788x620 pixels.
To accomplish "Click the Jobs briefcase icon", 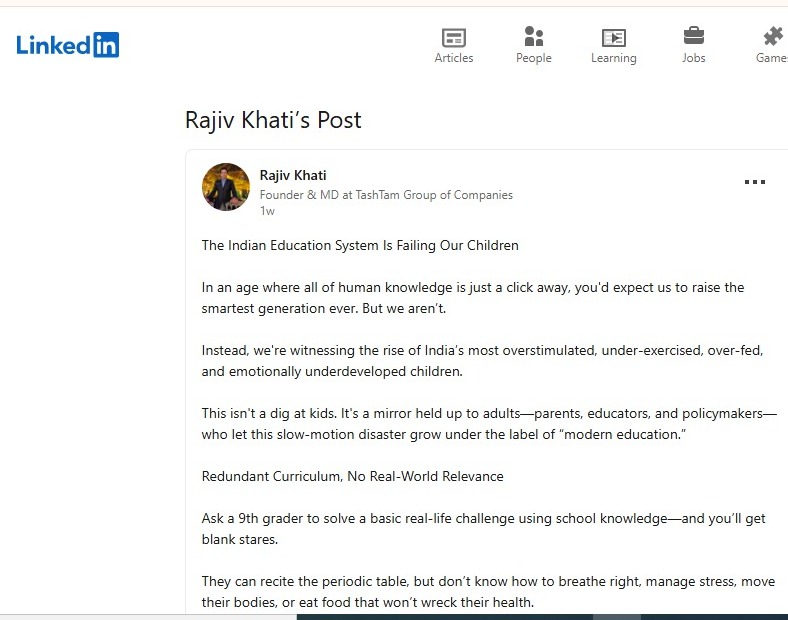I will (x=693, y=37).
